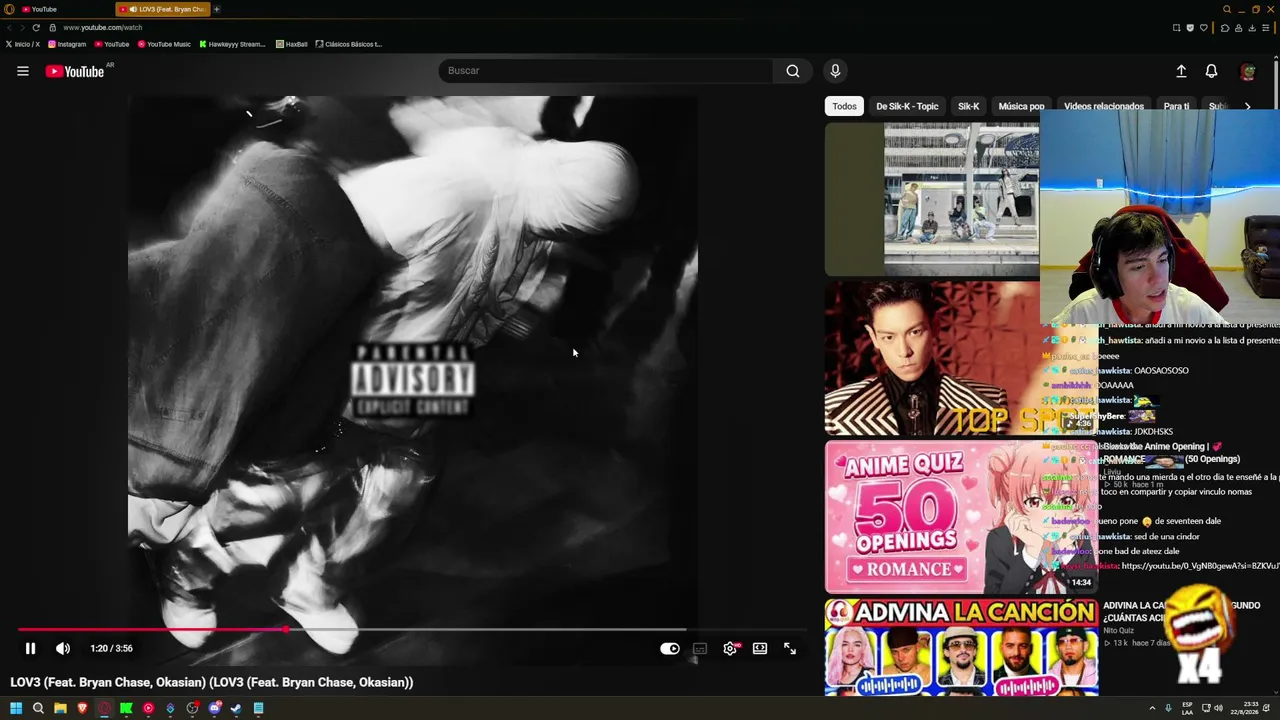Screen dimensions: 1280x720
Task: Open the YouTube Music bookmark
Action: [x=164, y=44]
